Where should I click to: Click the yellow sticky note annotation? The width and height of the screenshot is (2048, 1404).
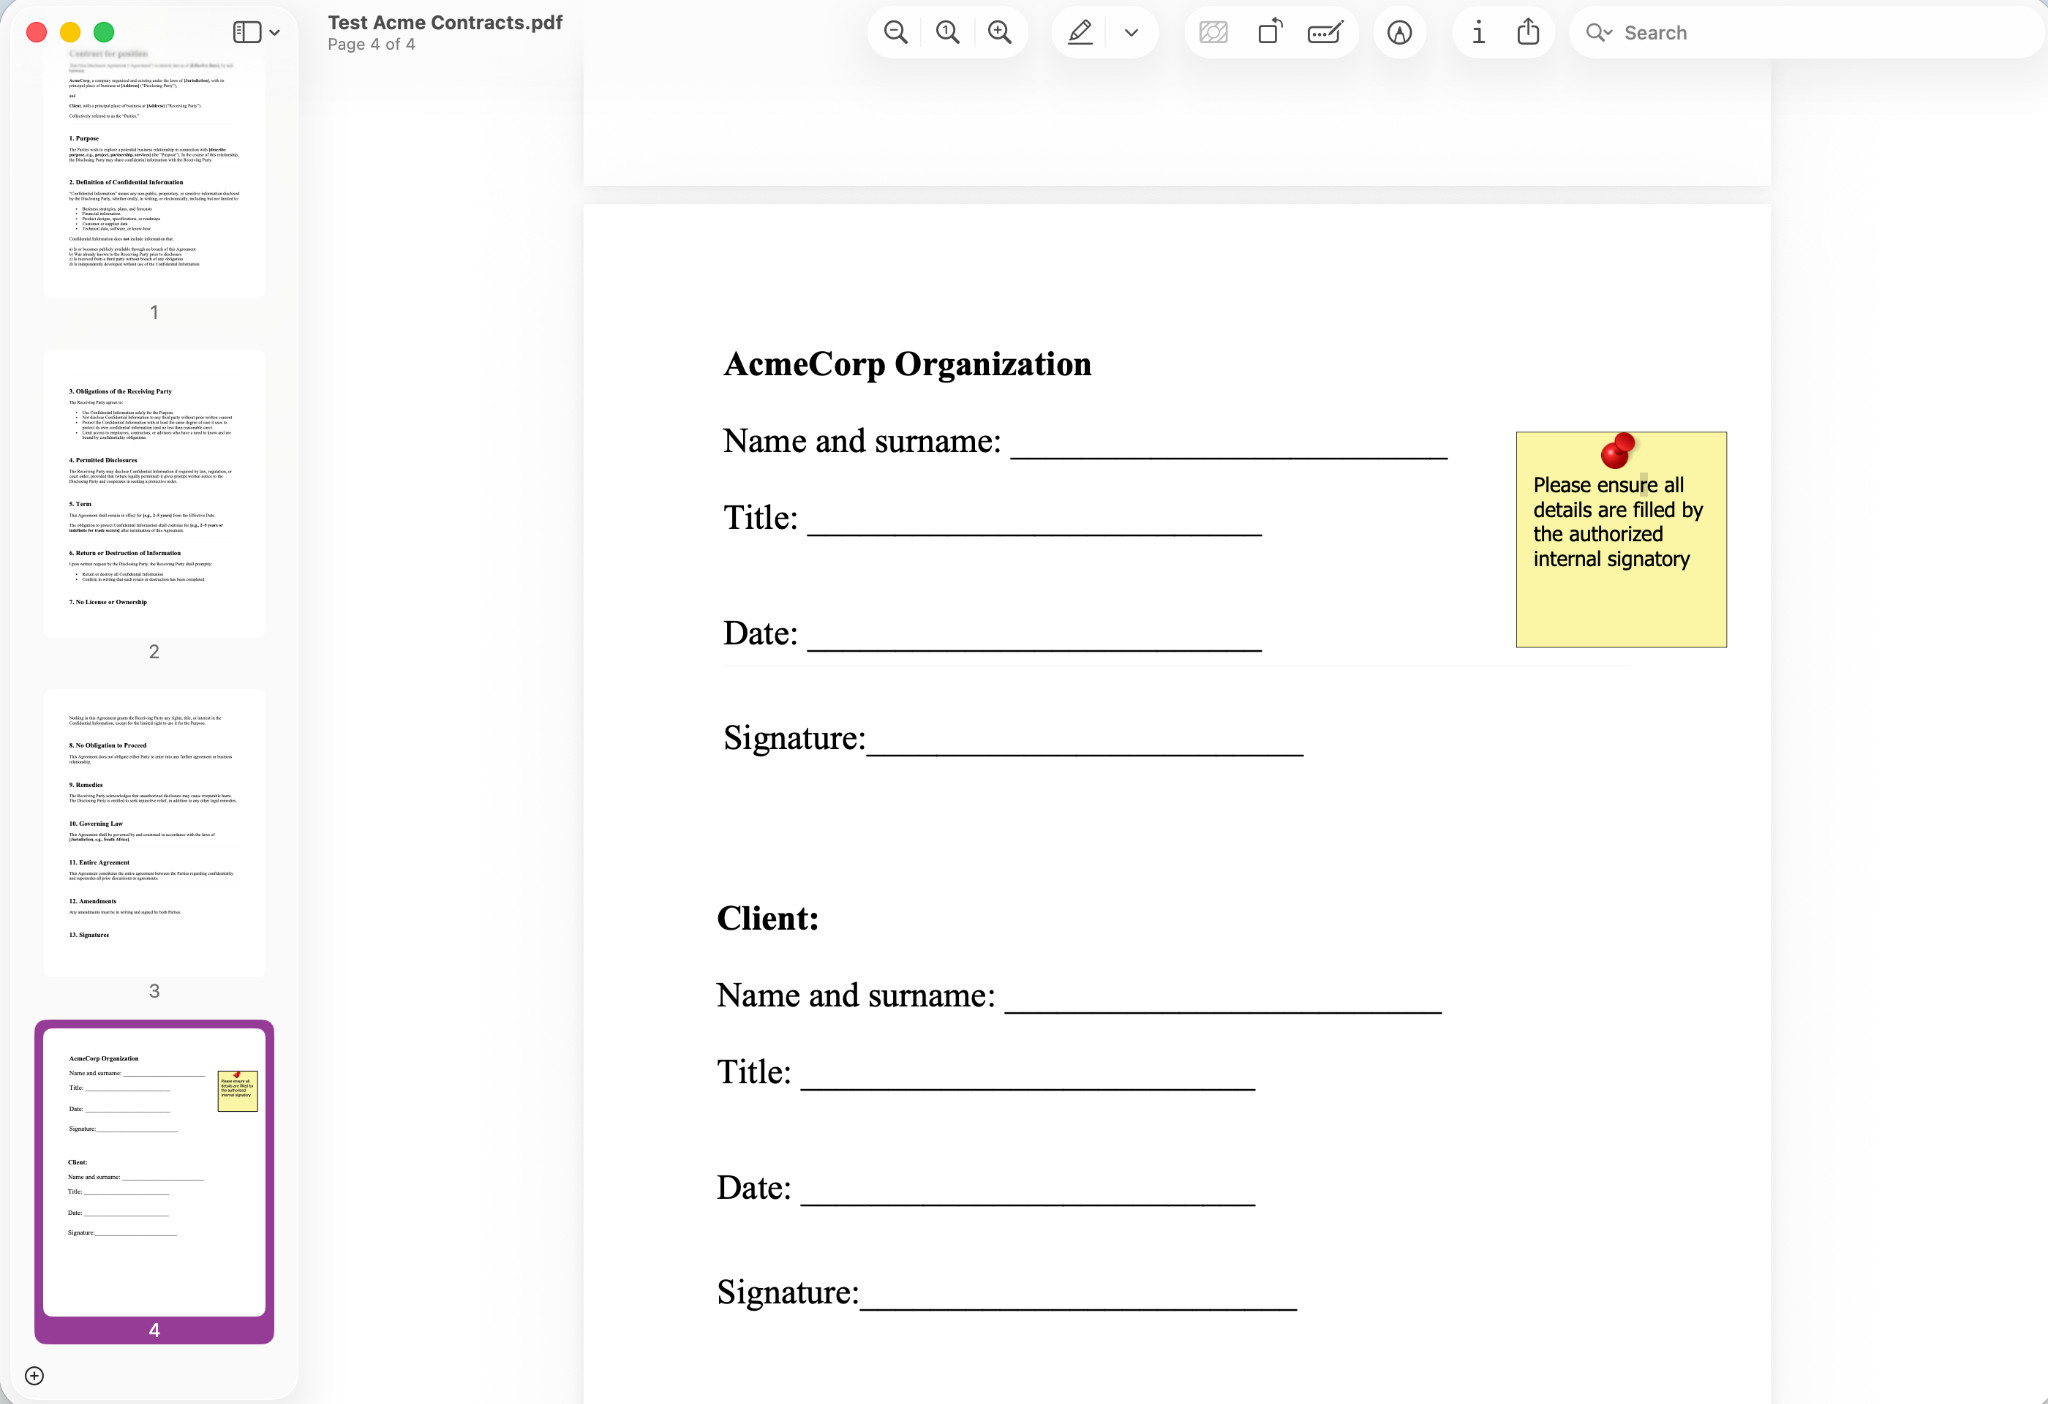tap(1621, 540)
